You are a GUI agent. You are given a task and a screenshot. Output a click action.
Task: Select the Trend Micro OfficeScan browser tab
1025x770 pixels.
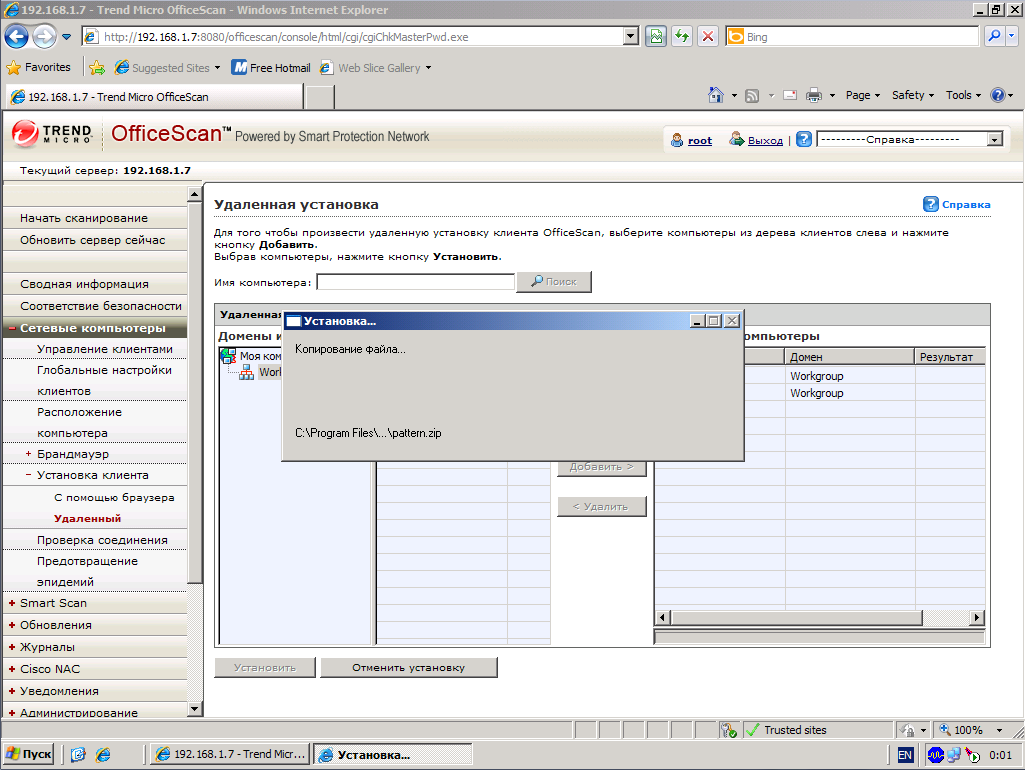(x=155, y=97)
